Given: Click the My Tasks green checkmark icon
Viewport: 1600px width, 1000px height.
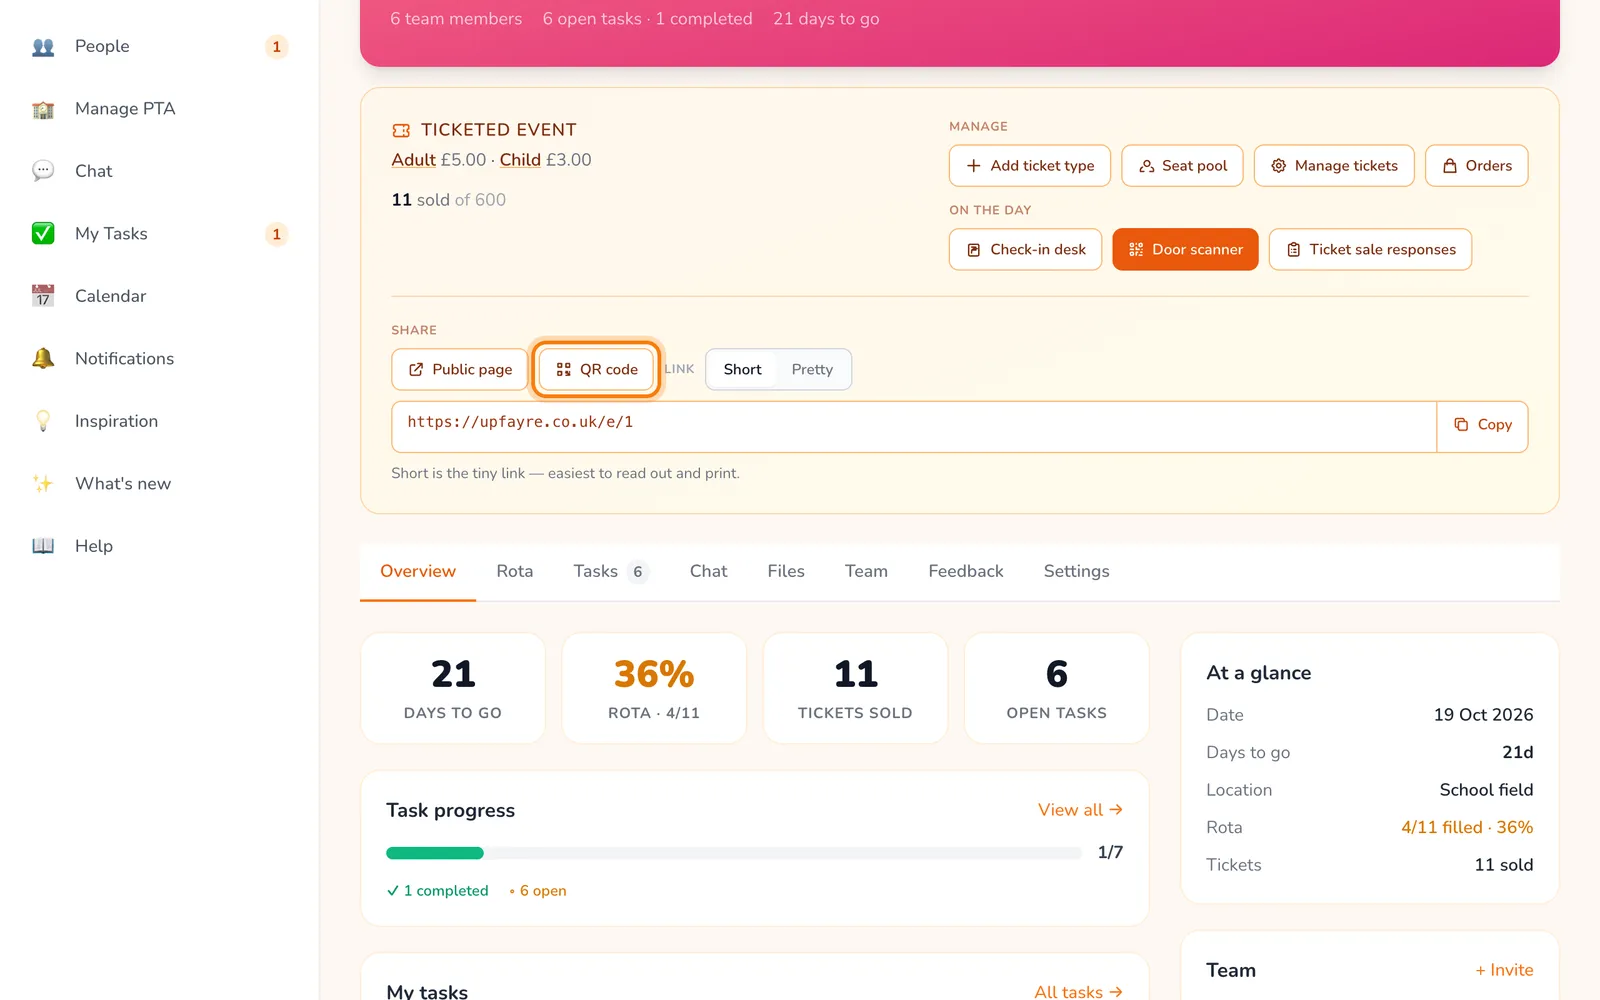Looking at the screenshot, I should pos(43,234).
